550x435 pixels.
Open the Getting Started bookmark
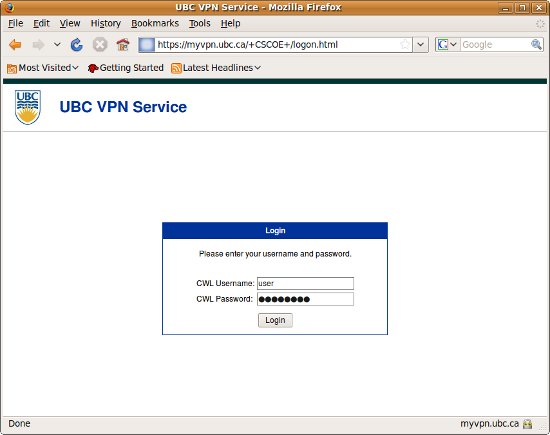click(x=126, y=68)
